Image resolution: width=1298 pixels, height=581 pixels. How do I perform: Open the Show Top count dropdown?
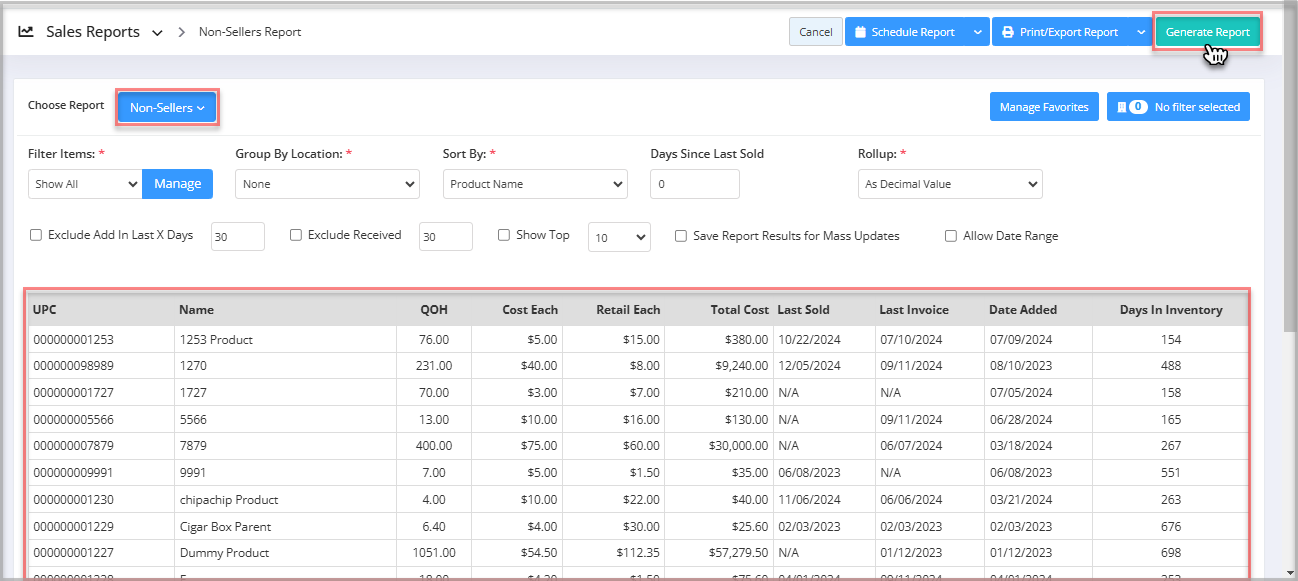click(x=619, y=237)
